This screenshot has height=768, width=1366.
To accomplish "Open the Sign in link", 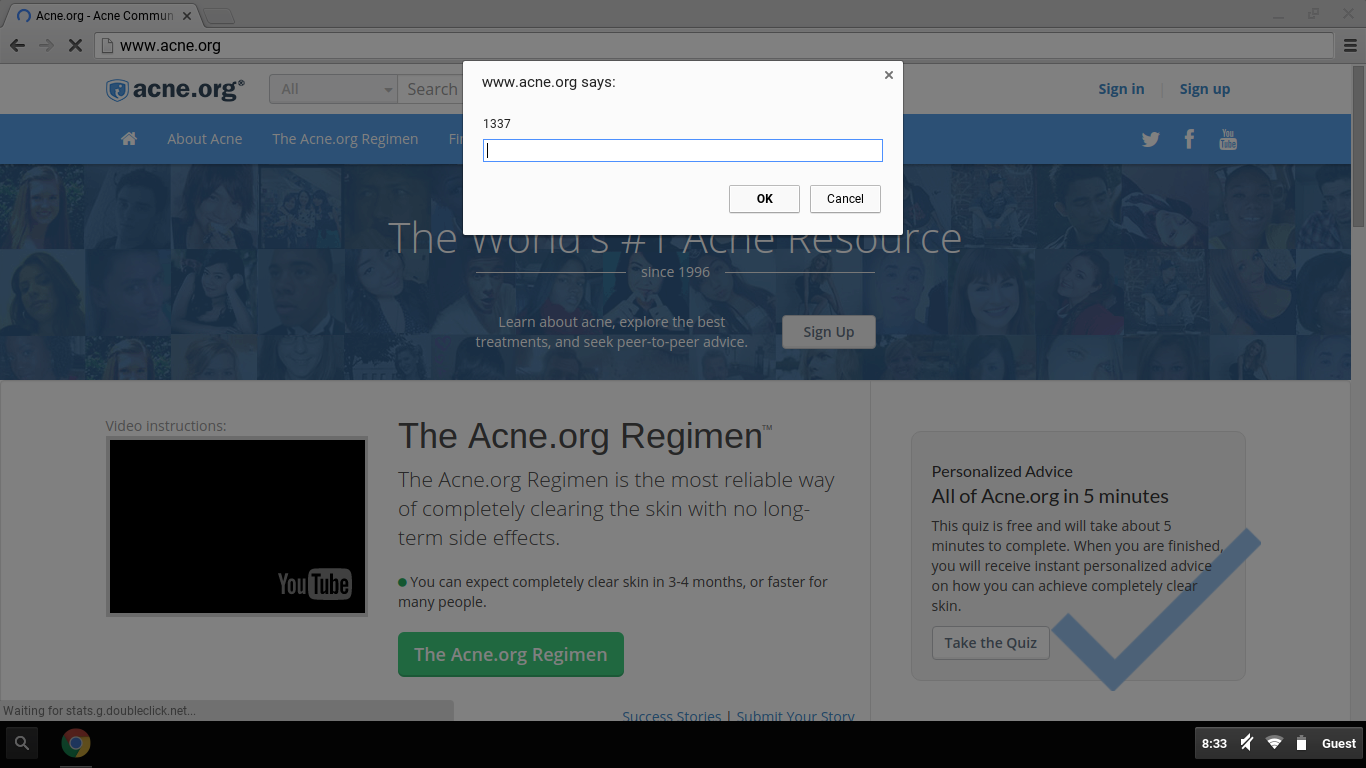I will tap(1121, 89).
